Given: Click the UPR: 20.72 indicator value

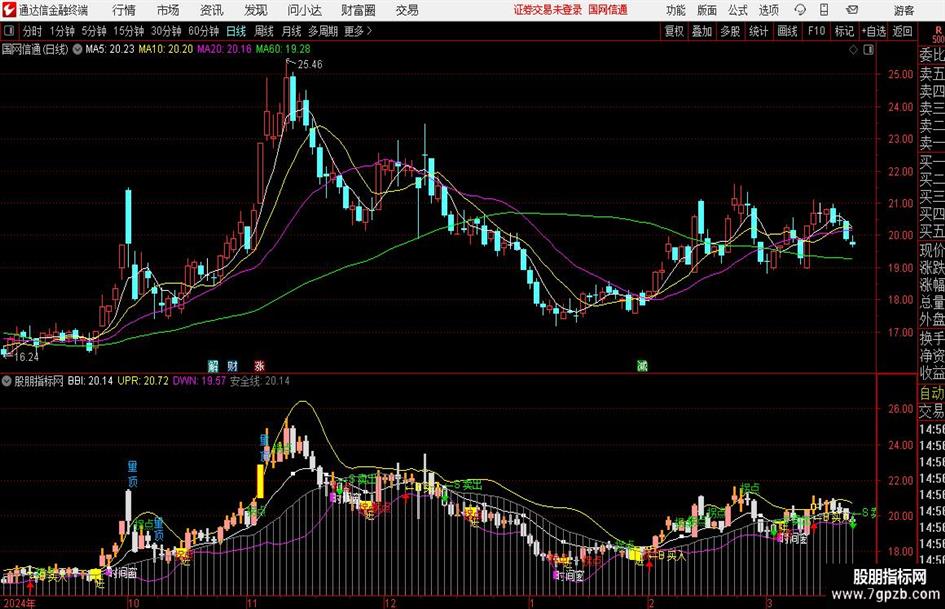Looking at the screenshot, I should pos(143,381).
